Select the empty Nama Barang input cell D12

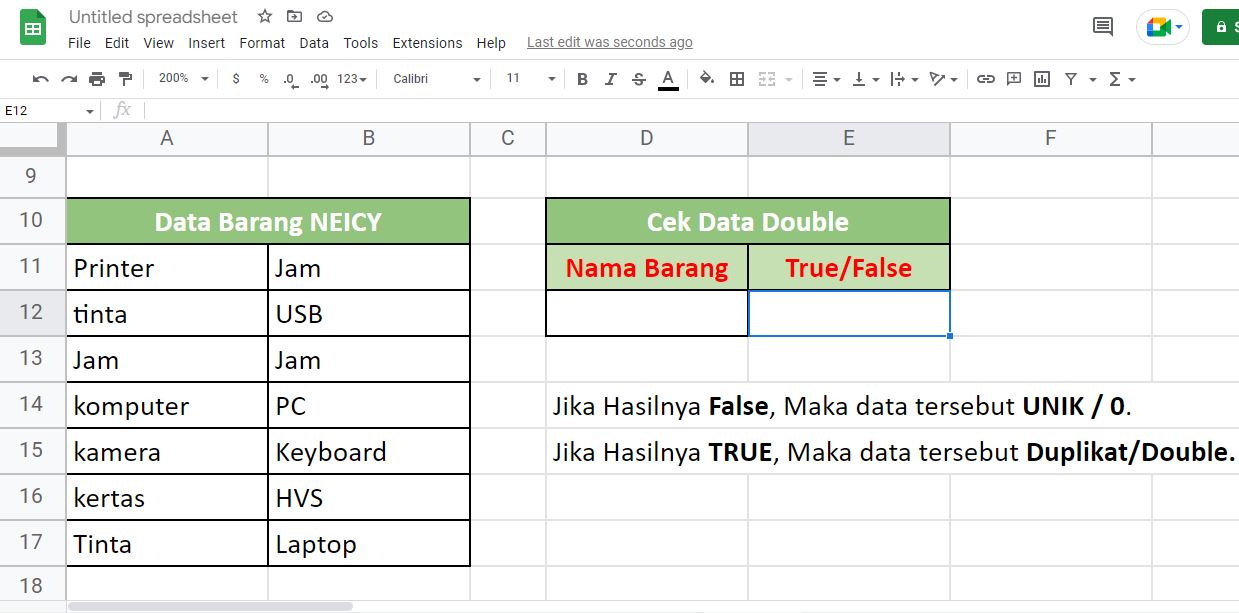point(647,313)
